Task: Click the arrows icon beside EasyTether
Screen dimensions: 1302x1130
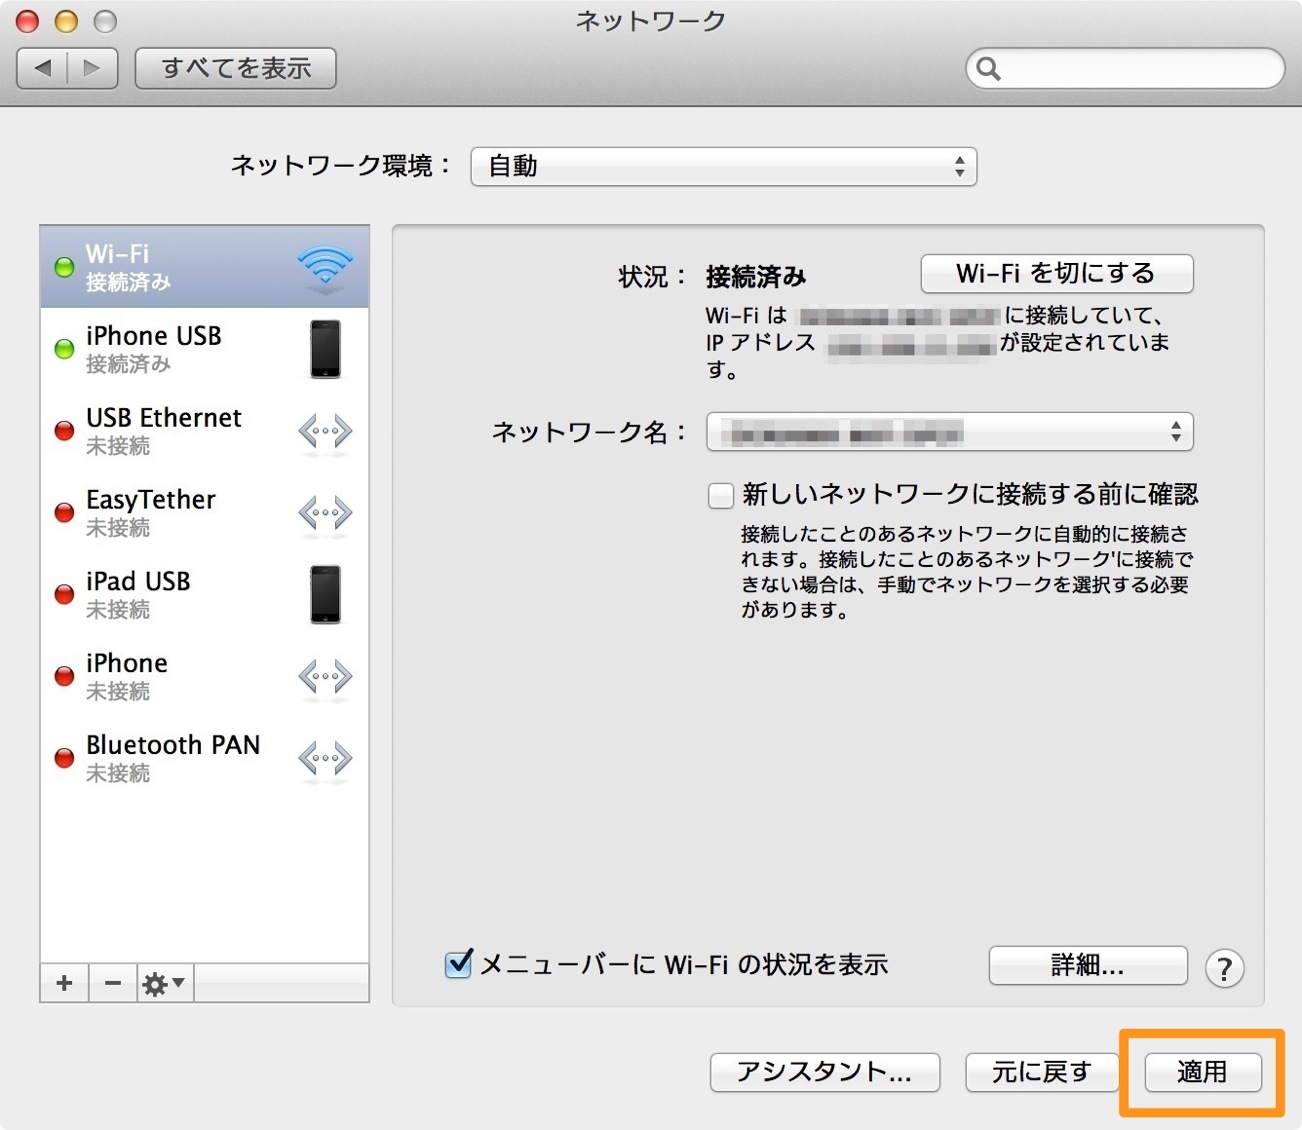Action: [325, 513]
